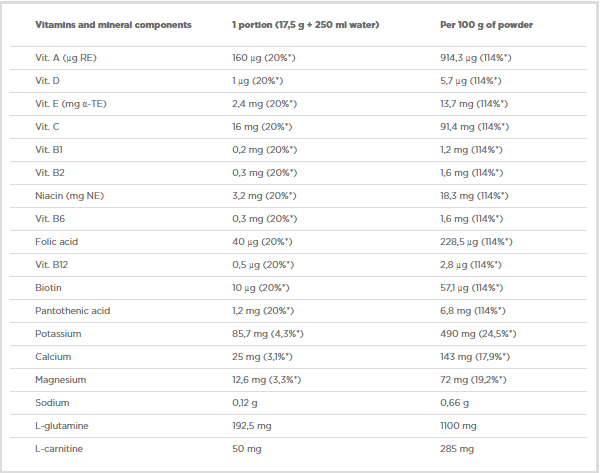The width and height of the screenshot is (600, 473).
Task: Click the Calcium value '143 mg (17,9%*)'
Action: [467, 357]
